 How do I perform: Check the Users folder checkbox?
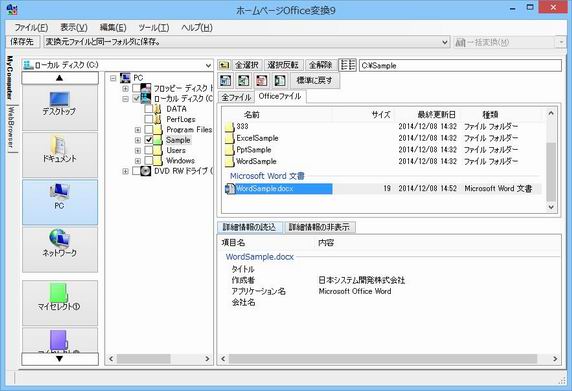[148, 150]
